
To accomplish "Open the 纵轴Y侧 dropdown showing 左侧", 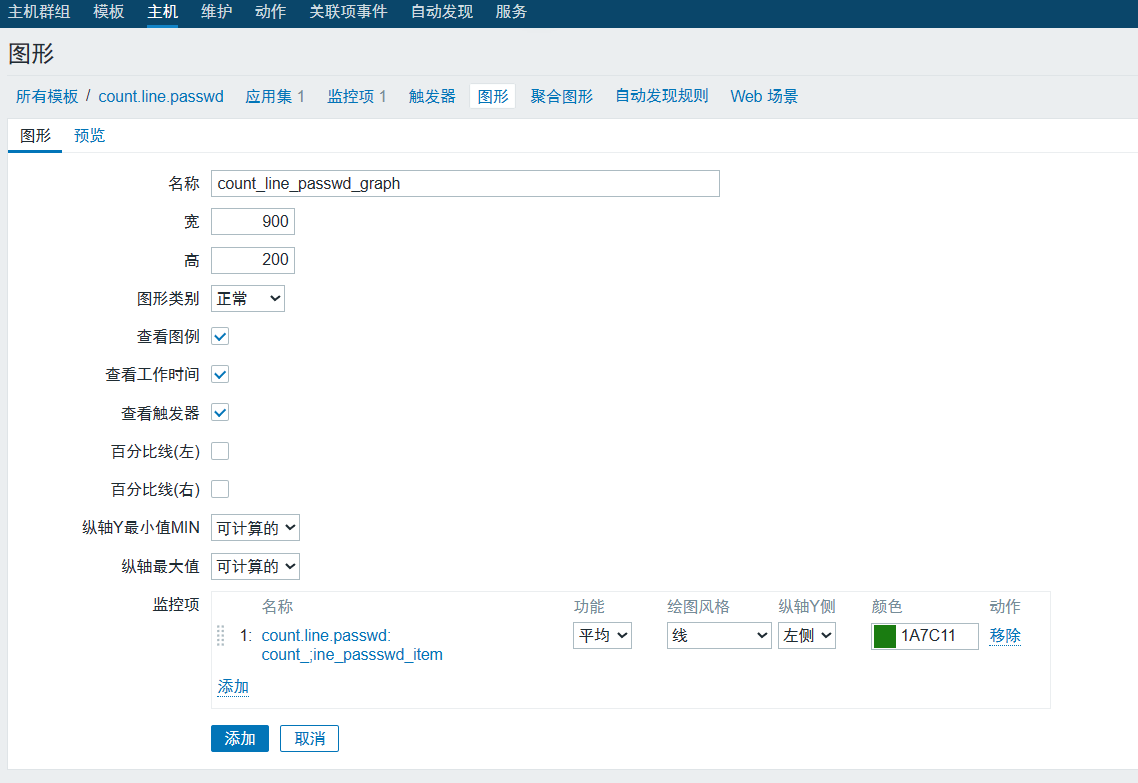I will (806, 636).
